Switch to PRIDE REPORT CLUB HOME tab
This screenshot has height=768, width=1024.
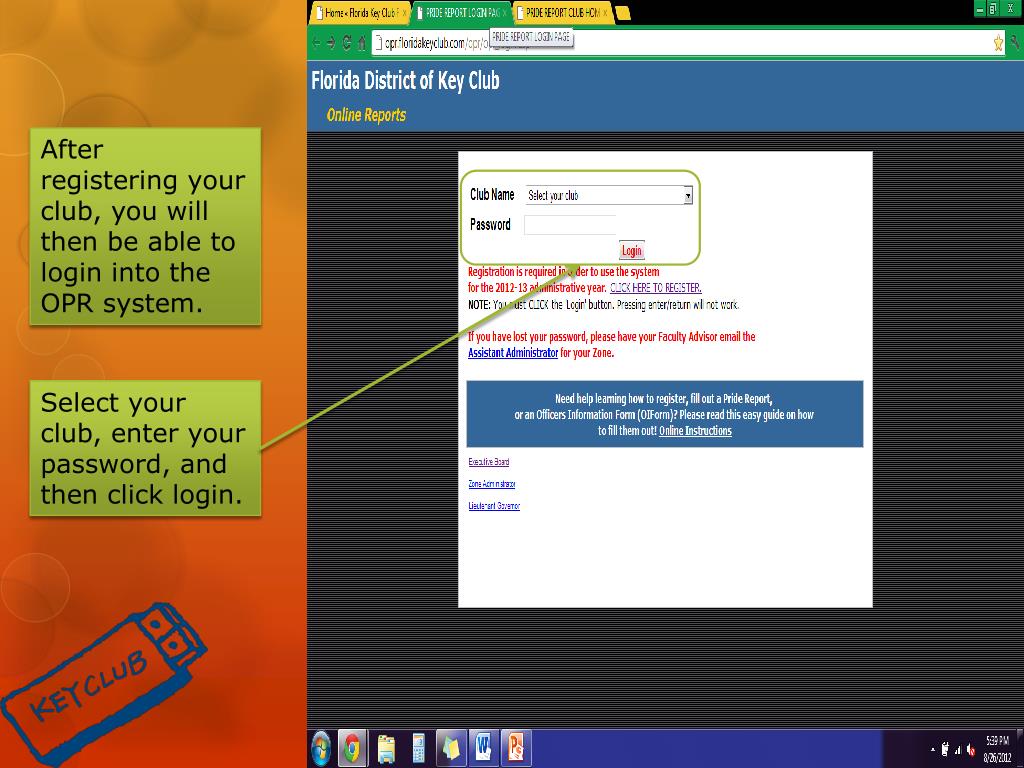[562, 12]
